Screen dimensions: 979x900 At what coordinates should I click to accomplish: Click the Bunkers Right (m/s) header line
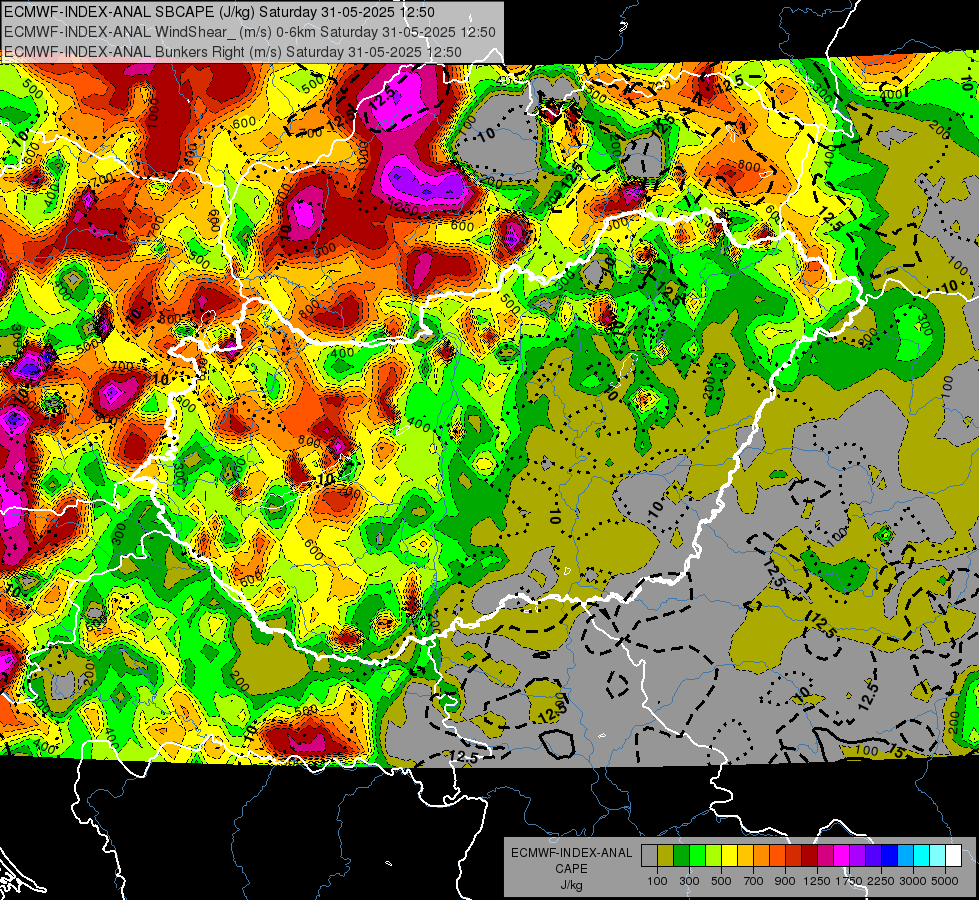point(233,52)
